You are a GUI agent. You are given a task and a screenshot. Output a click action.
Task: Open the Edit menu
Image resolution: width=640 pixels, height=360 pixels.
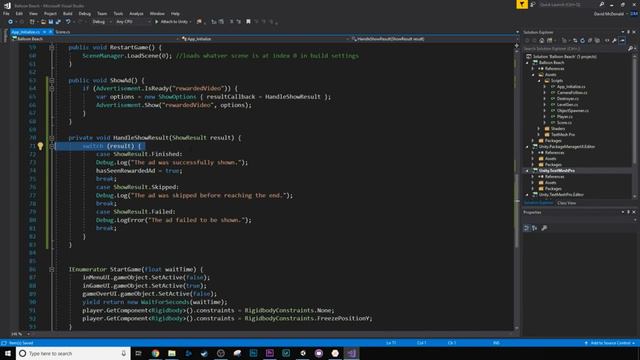(19, 13)
